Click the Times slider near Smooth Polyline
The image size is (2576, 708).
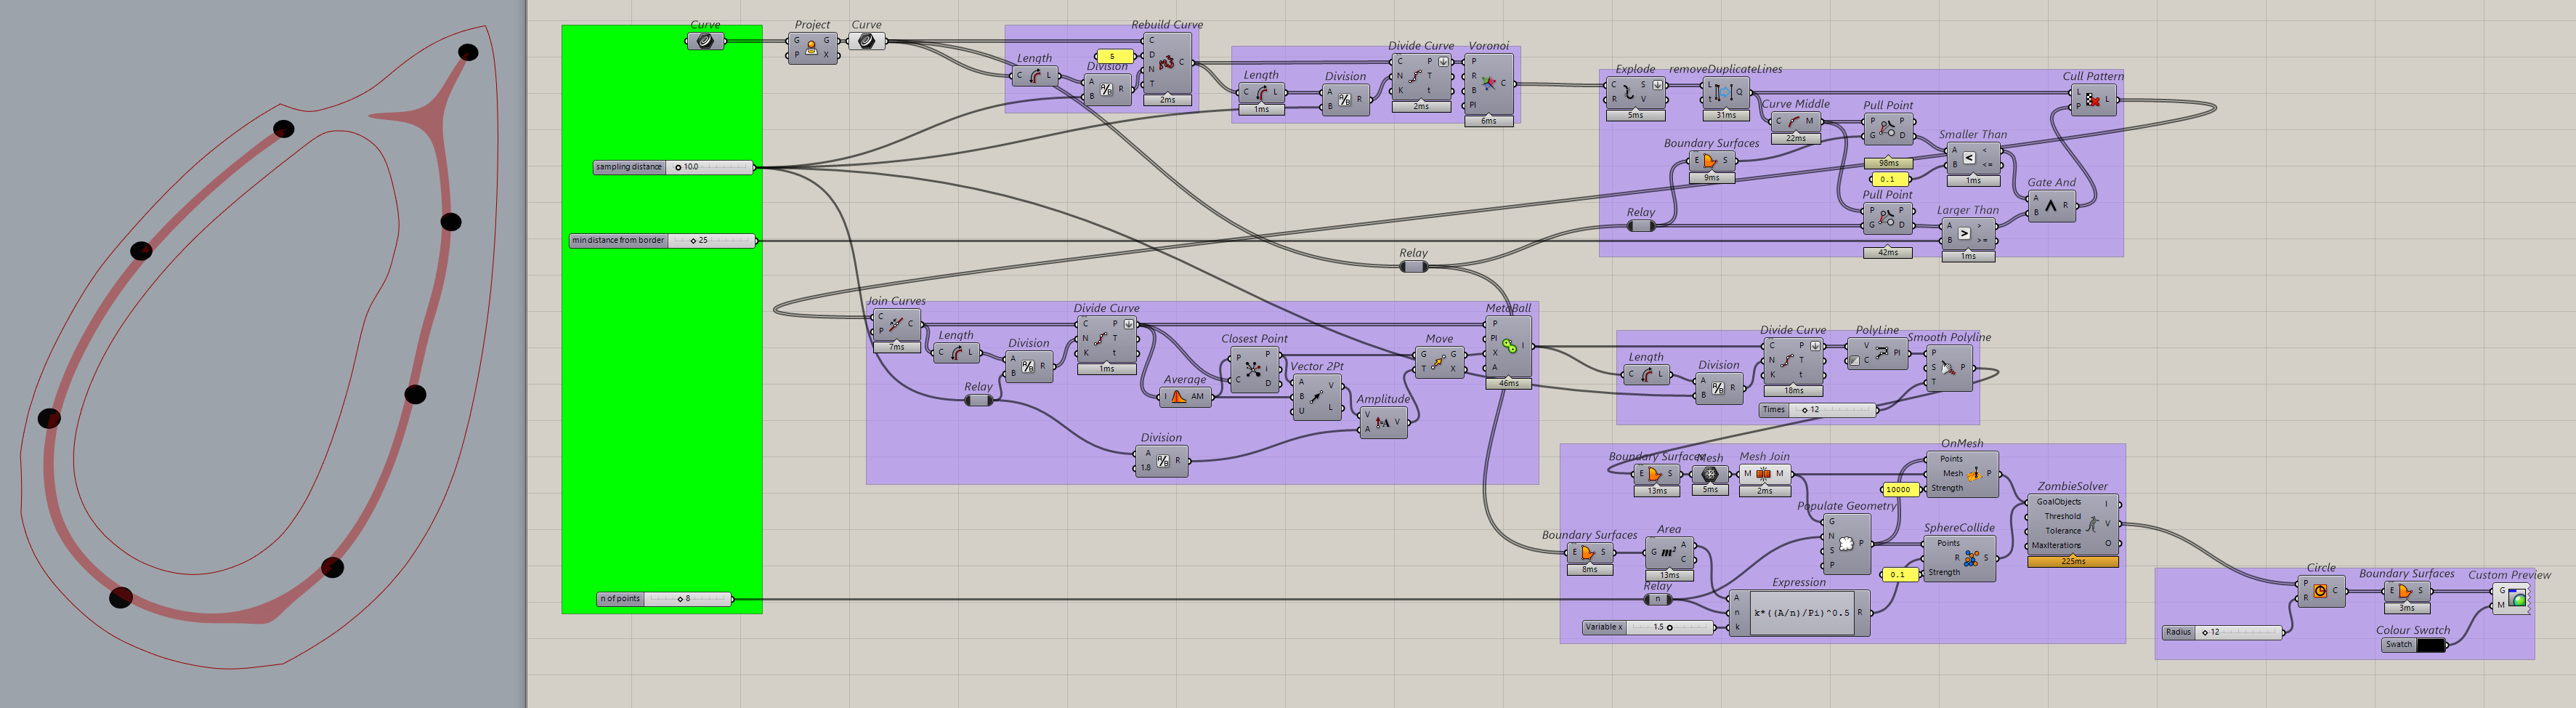coord(1818,409)
